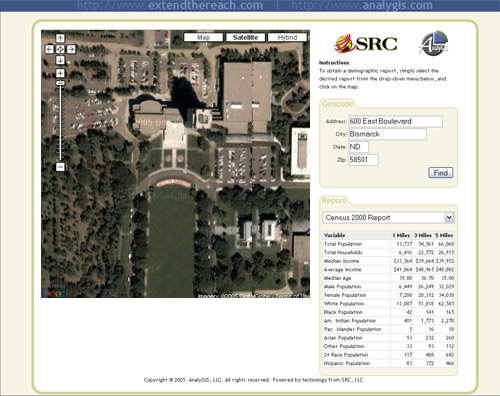Viewport: 500px width, 396px height.
Task: Switch to Hybrid view
Action: [x=287, y=37]
